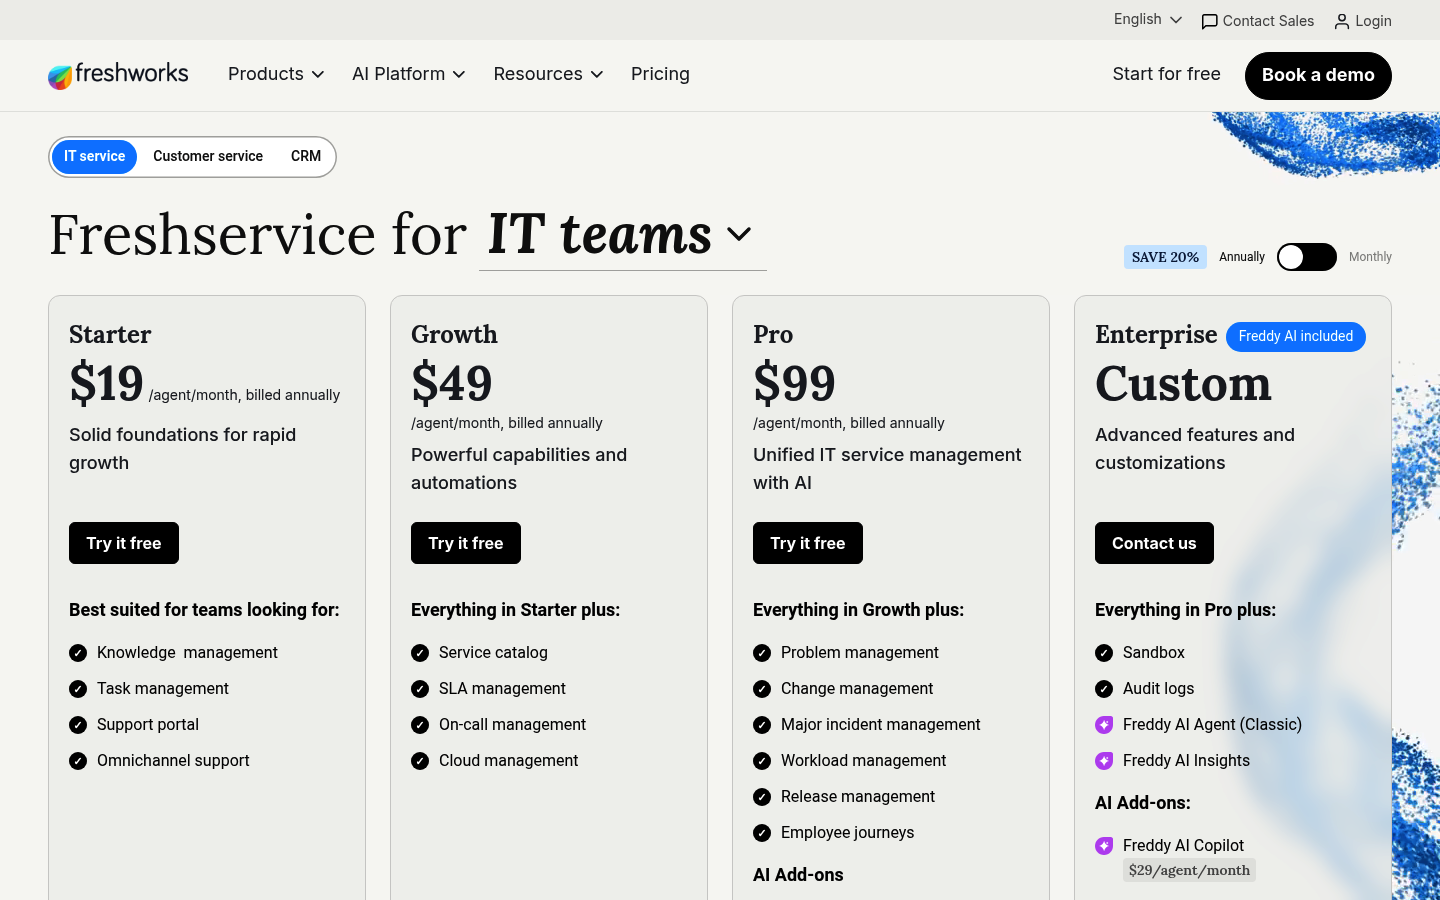The width and height of the screenshot is (1440, 900).
Task: Toggle billing between Annually and Monthly
Action: pos(1307,257)
